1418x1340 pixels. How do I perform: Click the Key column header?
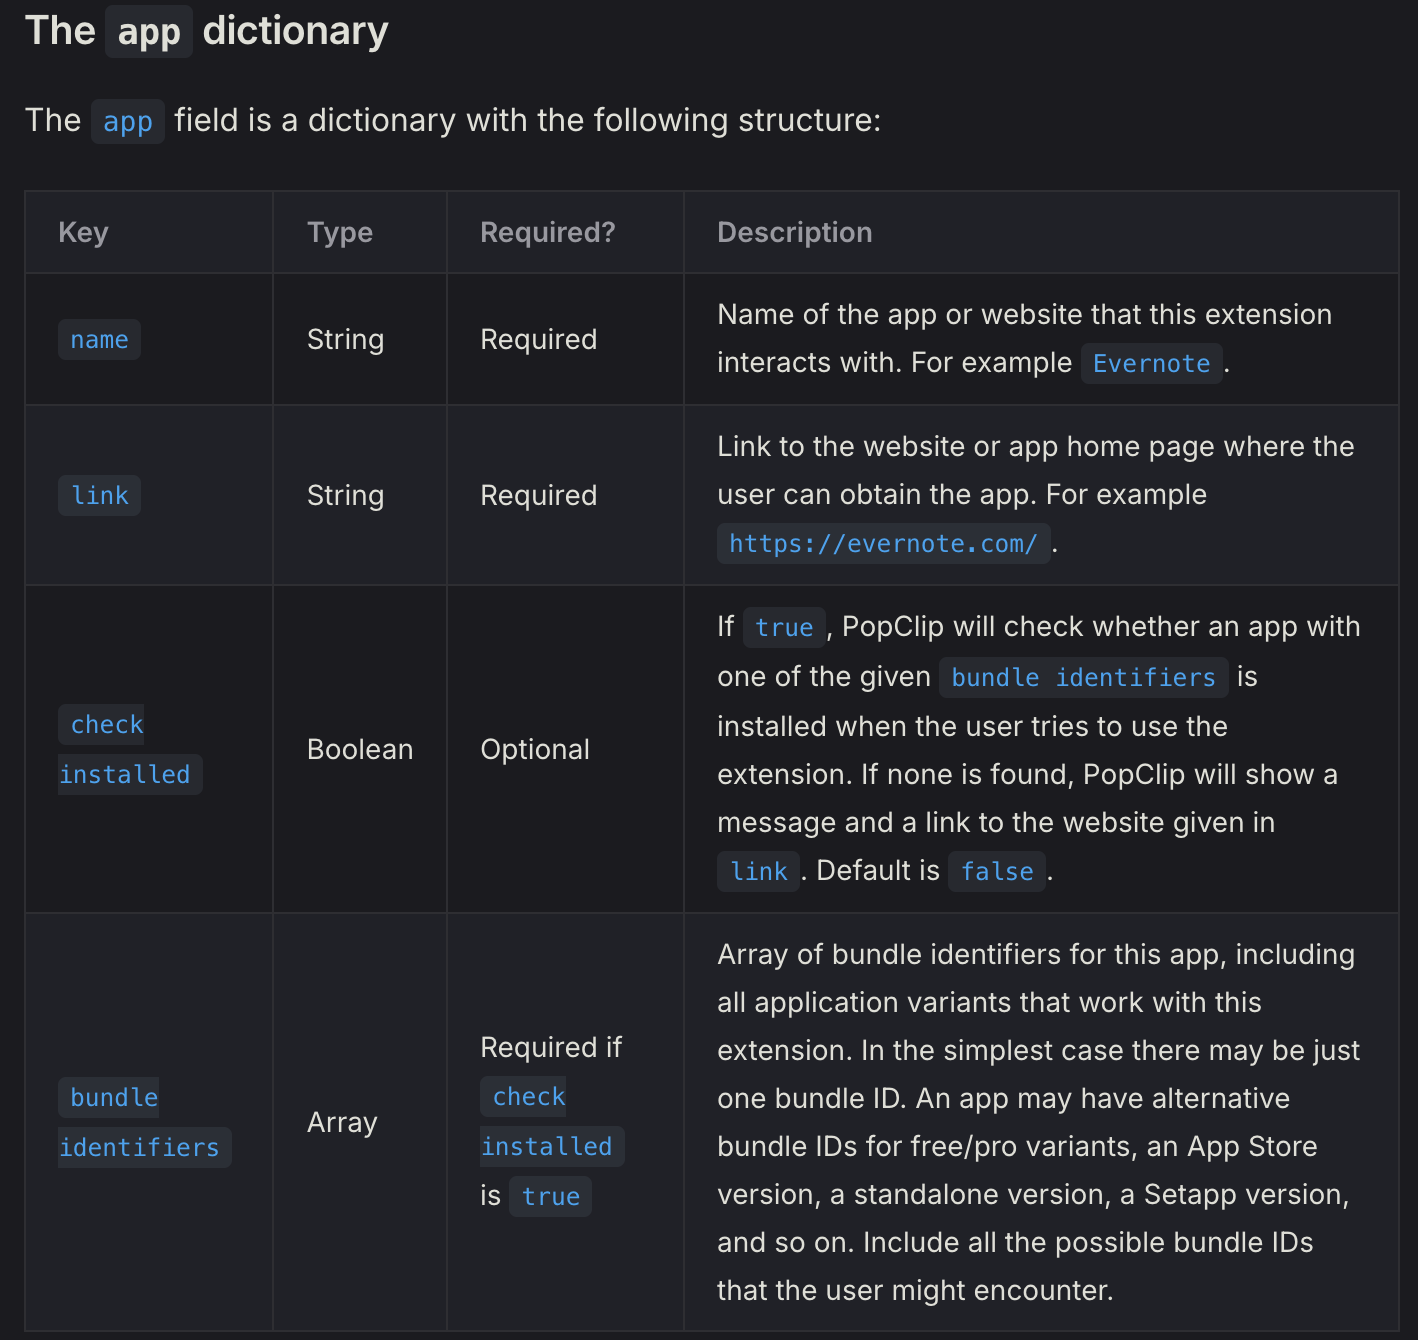(x=83, y=232)
